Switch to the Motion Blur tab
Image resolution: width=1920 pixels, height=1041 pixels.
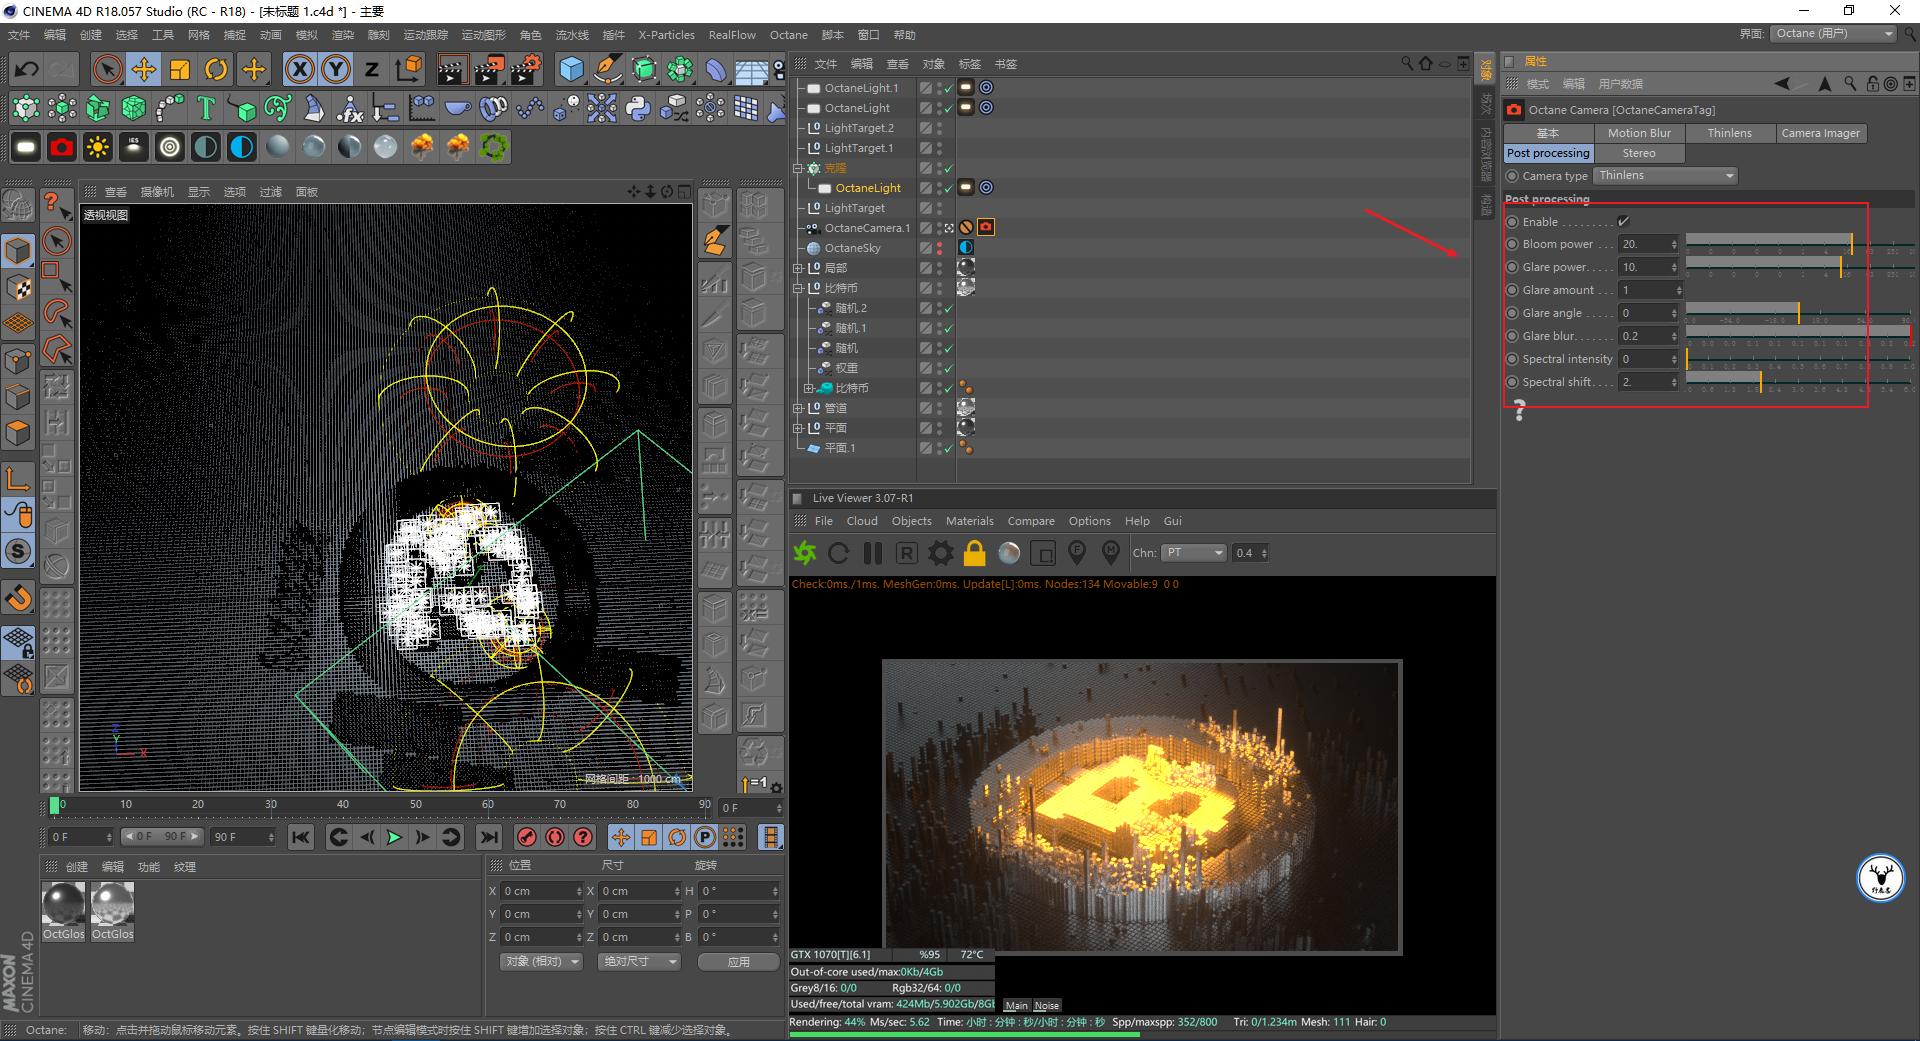tap(1639, 133)
